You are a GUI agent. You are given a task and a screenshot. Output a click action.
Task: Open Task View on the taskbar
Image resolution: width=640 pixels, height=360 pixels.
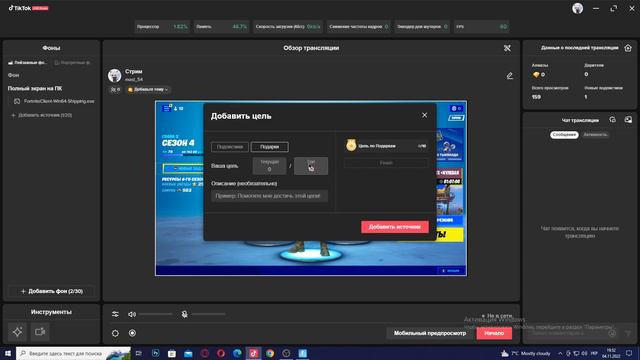139,353
